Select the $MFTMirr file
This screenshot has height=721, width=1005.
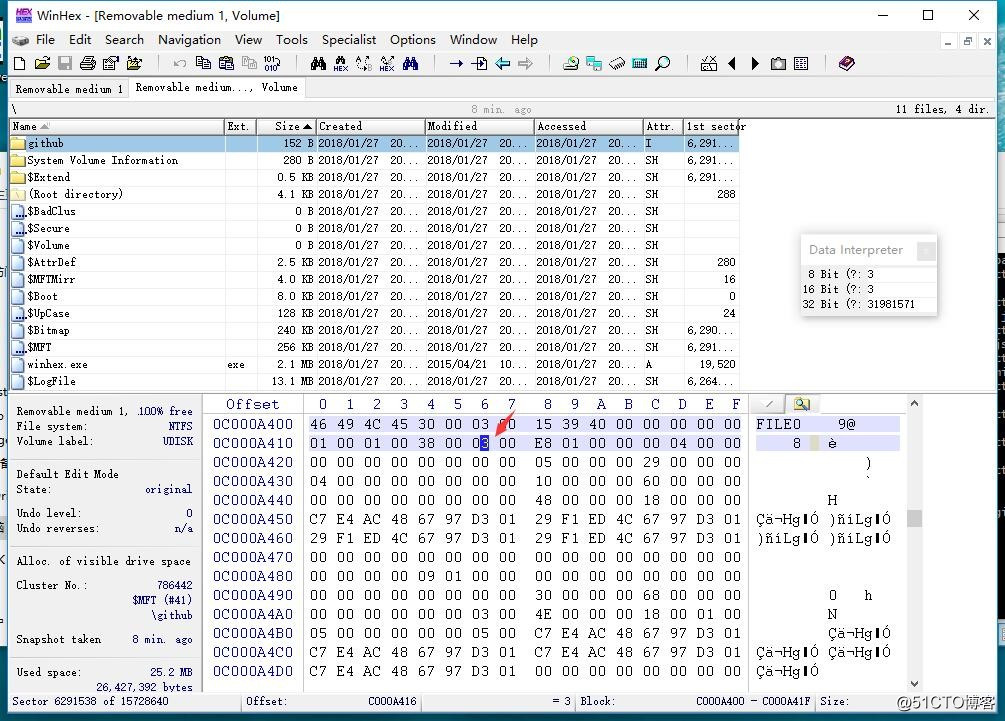point(374,279)
